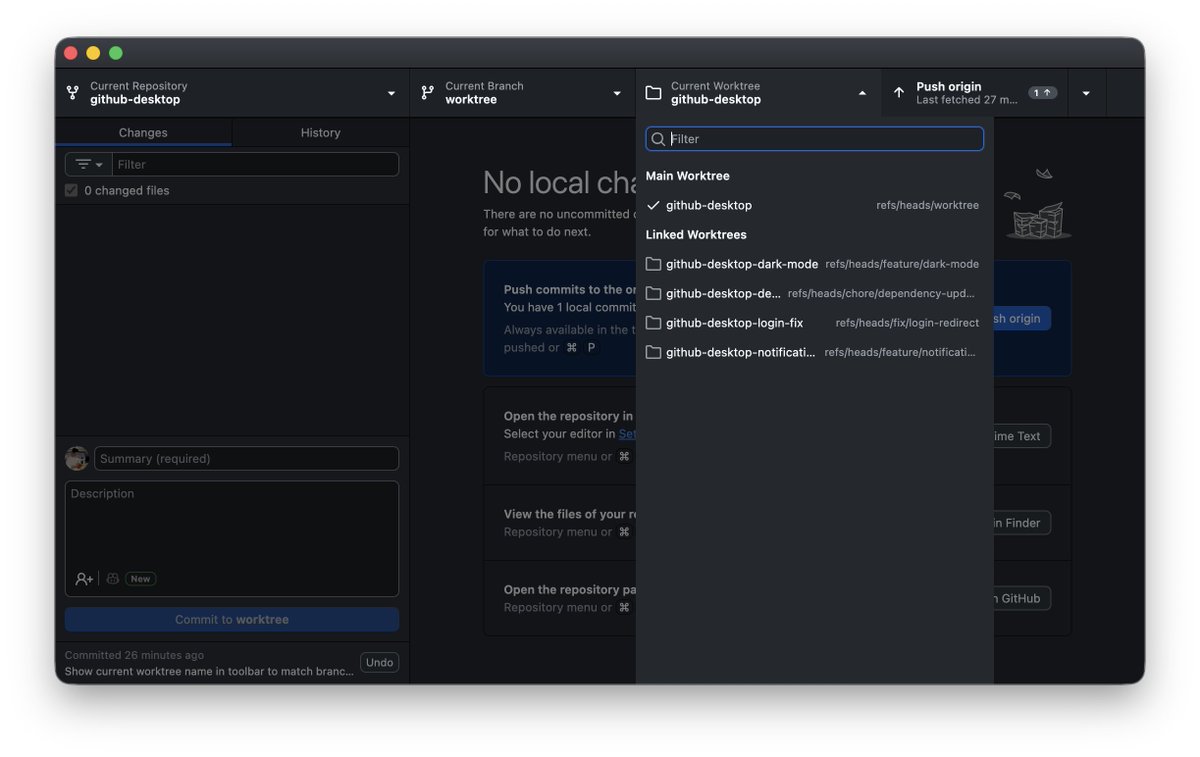Select the github-desktop-login-fix worktree

[x=814, y=323]
